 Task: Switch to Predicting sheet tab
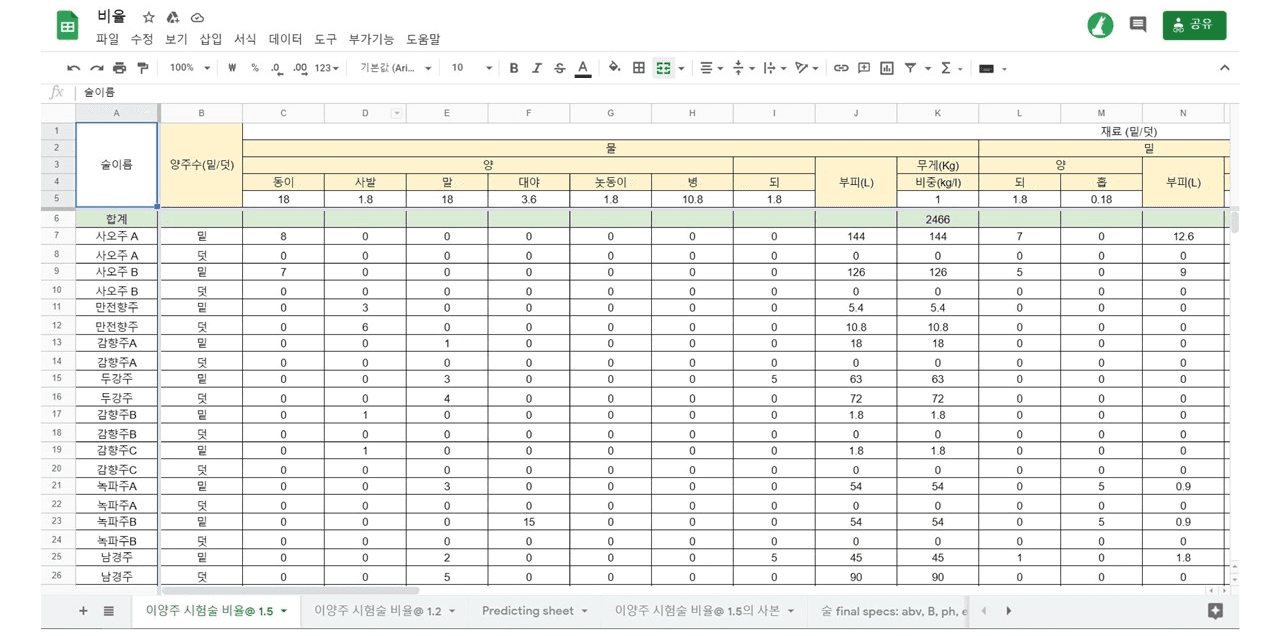pyautogui.click(x=535, y=611)
